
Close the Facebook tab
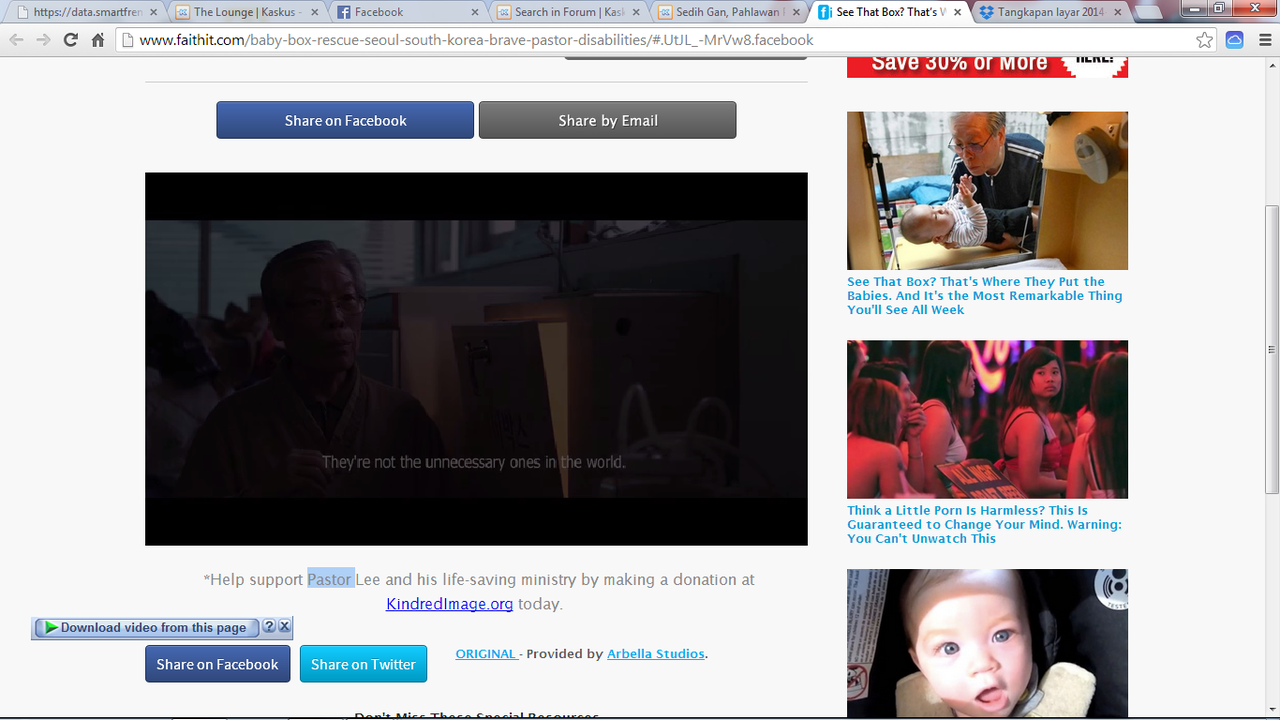(x=473, y=12)
